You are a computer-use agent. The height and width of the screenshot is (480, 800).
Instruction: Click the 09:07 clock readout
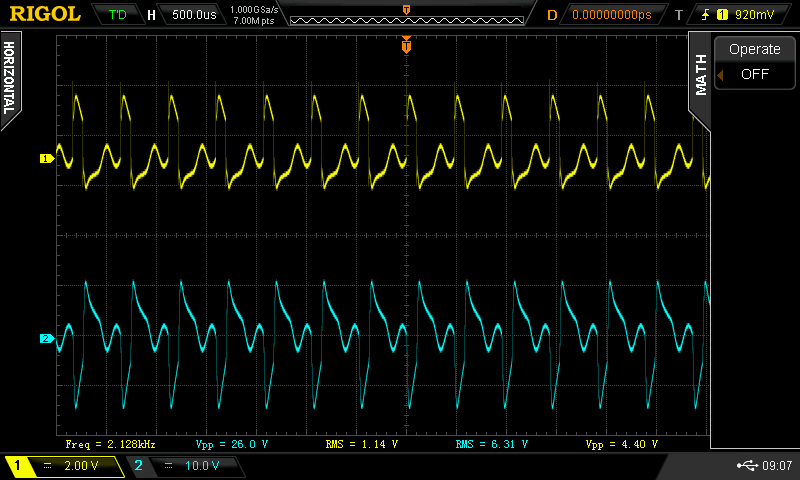click(x=777, y=465)
